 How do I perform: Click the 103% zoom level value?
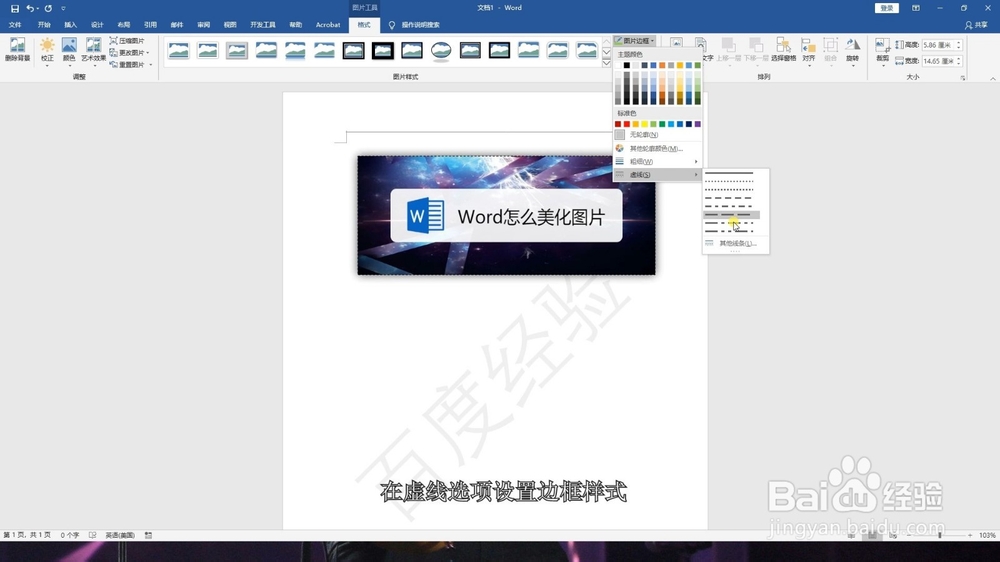987,535
